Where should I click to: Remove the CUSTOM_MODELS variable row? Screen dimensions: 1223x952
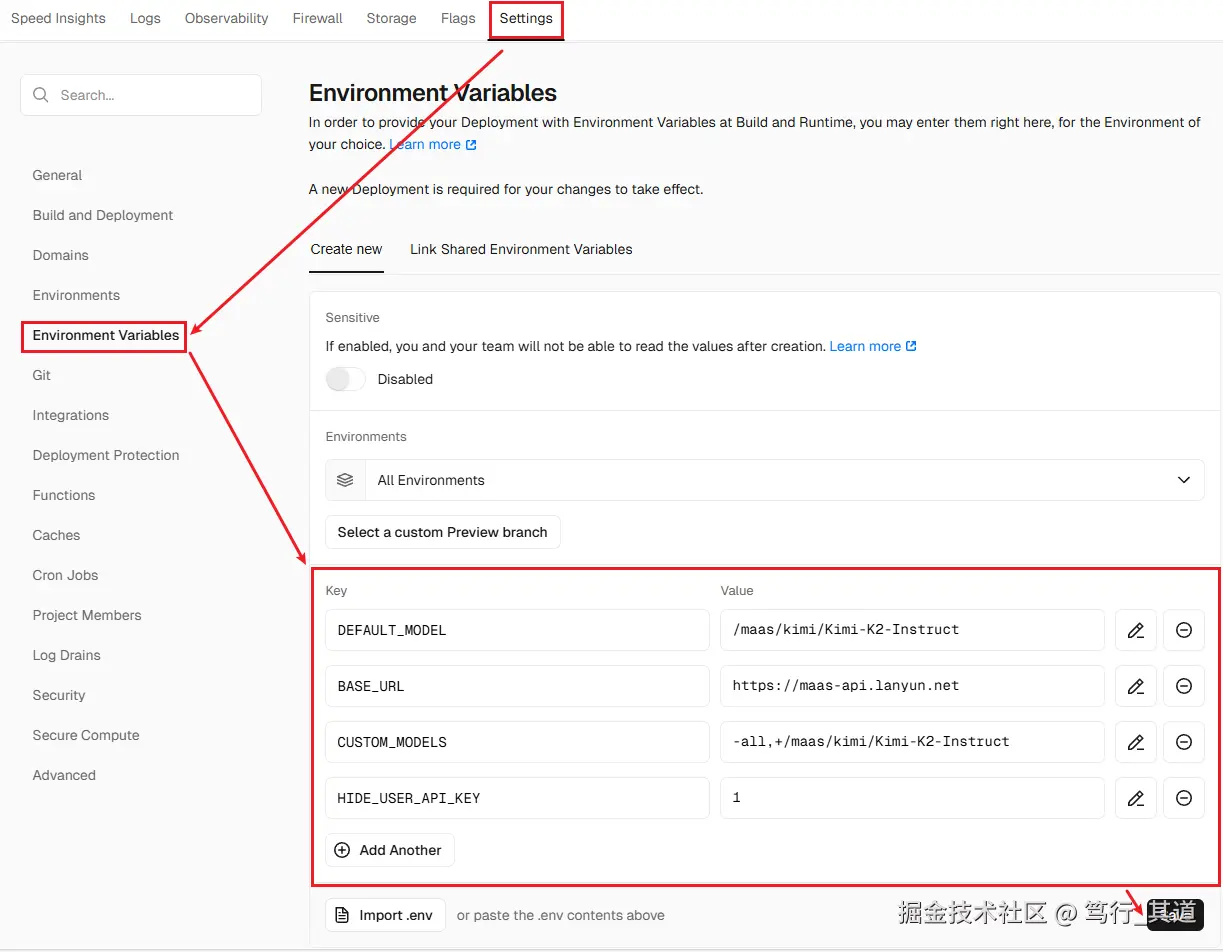pos(1183,742)
